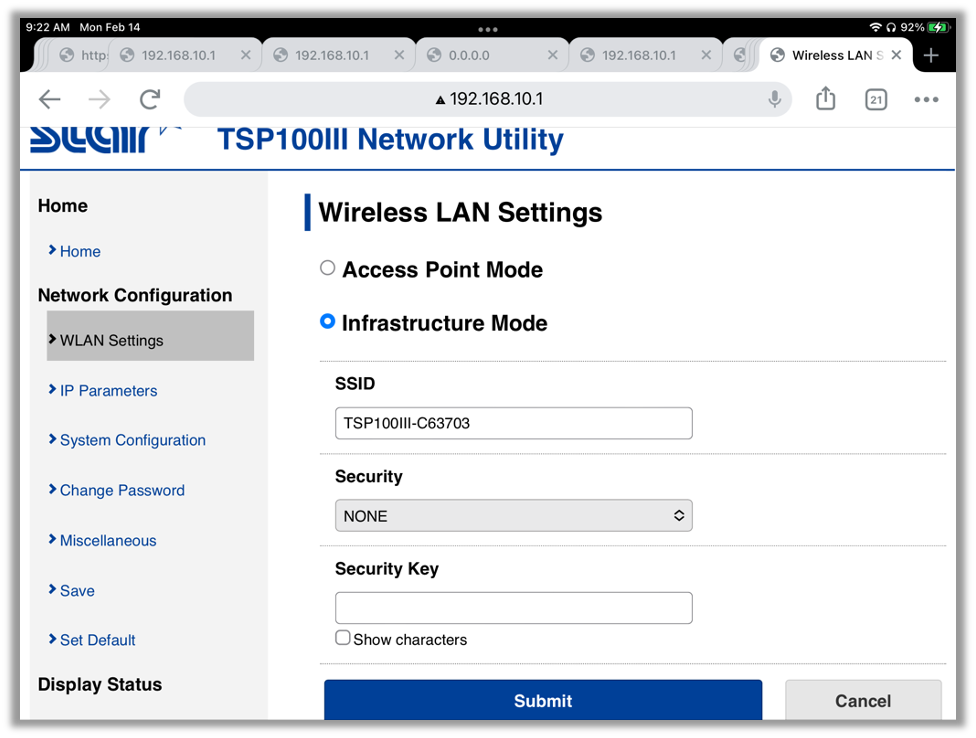Reload the current page
The width and height of the screenshot is (976, 738).
pos(150,99)
